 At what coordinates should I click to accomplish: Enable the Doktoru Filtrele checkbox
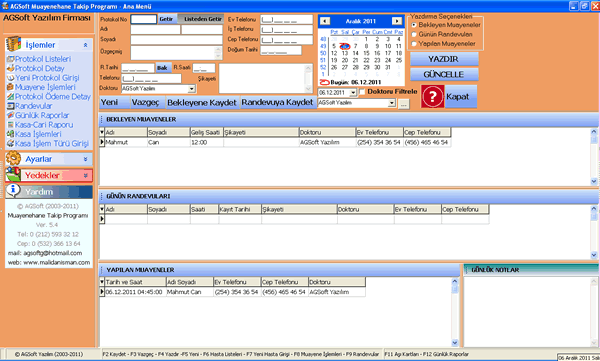[362, 92]
